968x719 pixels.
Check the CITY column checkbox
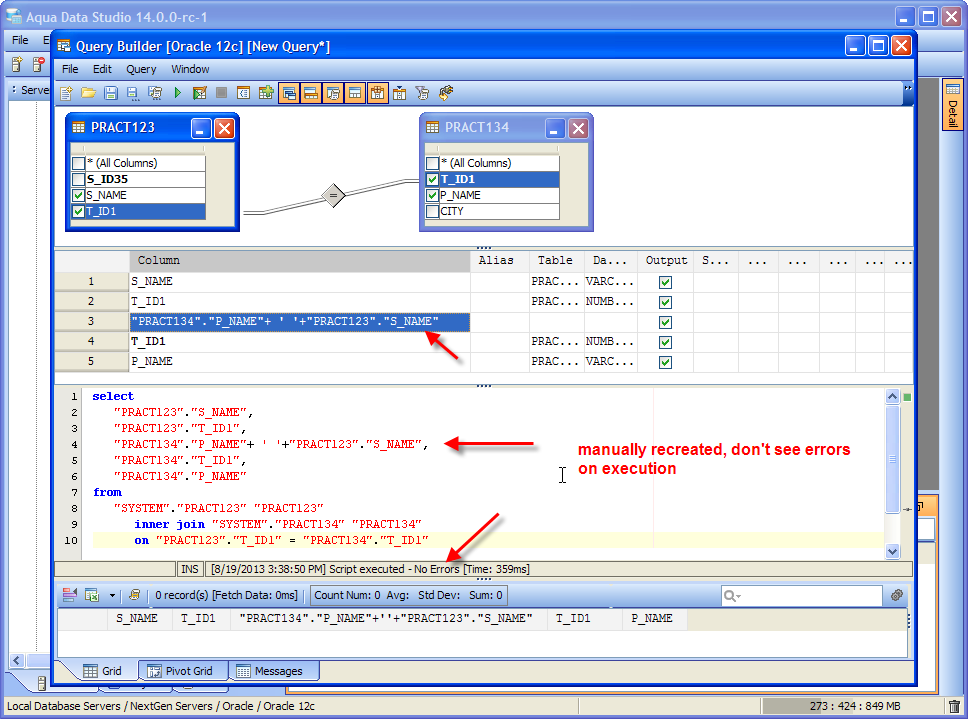pyautogui.click(x=433, y=211)
